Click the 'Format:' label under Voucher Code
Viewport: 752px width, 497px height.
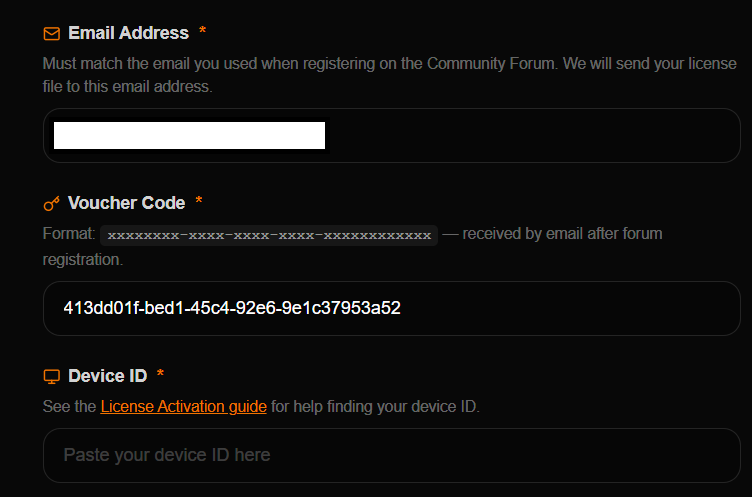coord(69,234)
